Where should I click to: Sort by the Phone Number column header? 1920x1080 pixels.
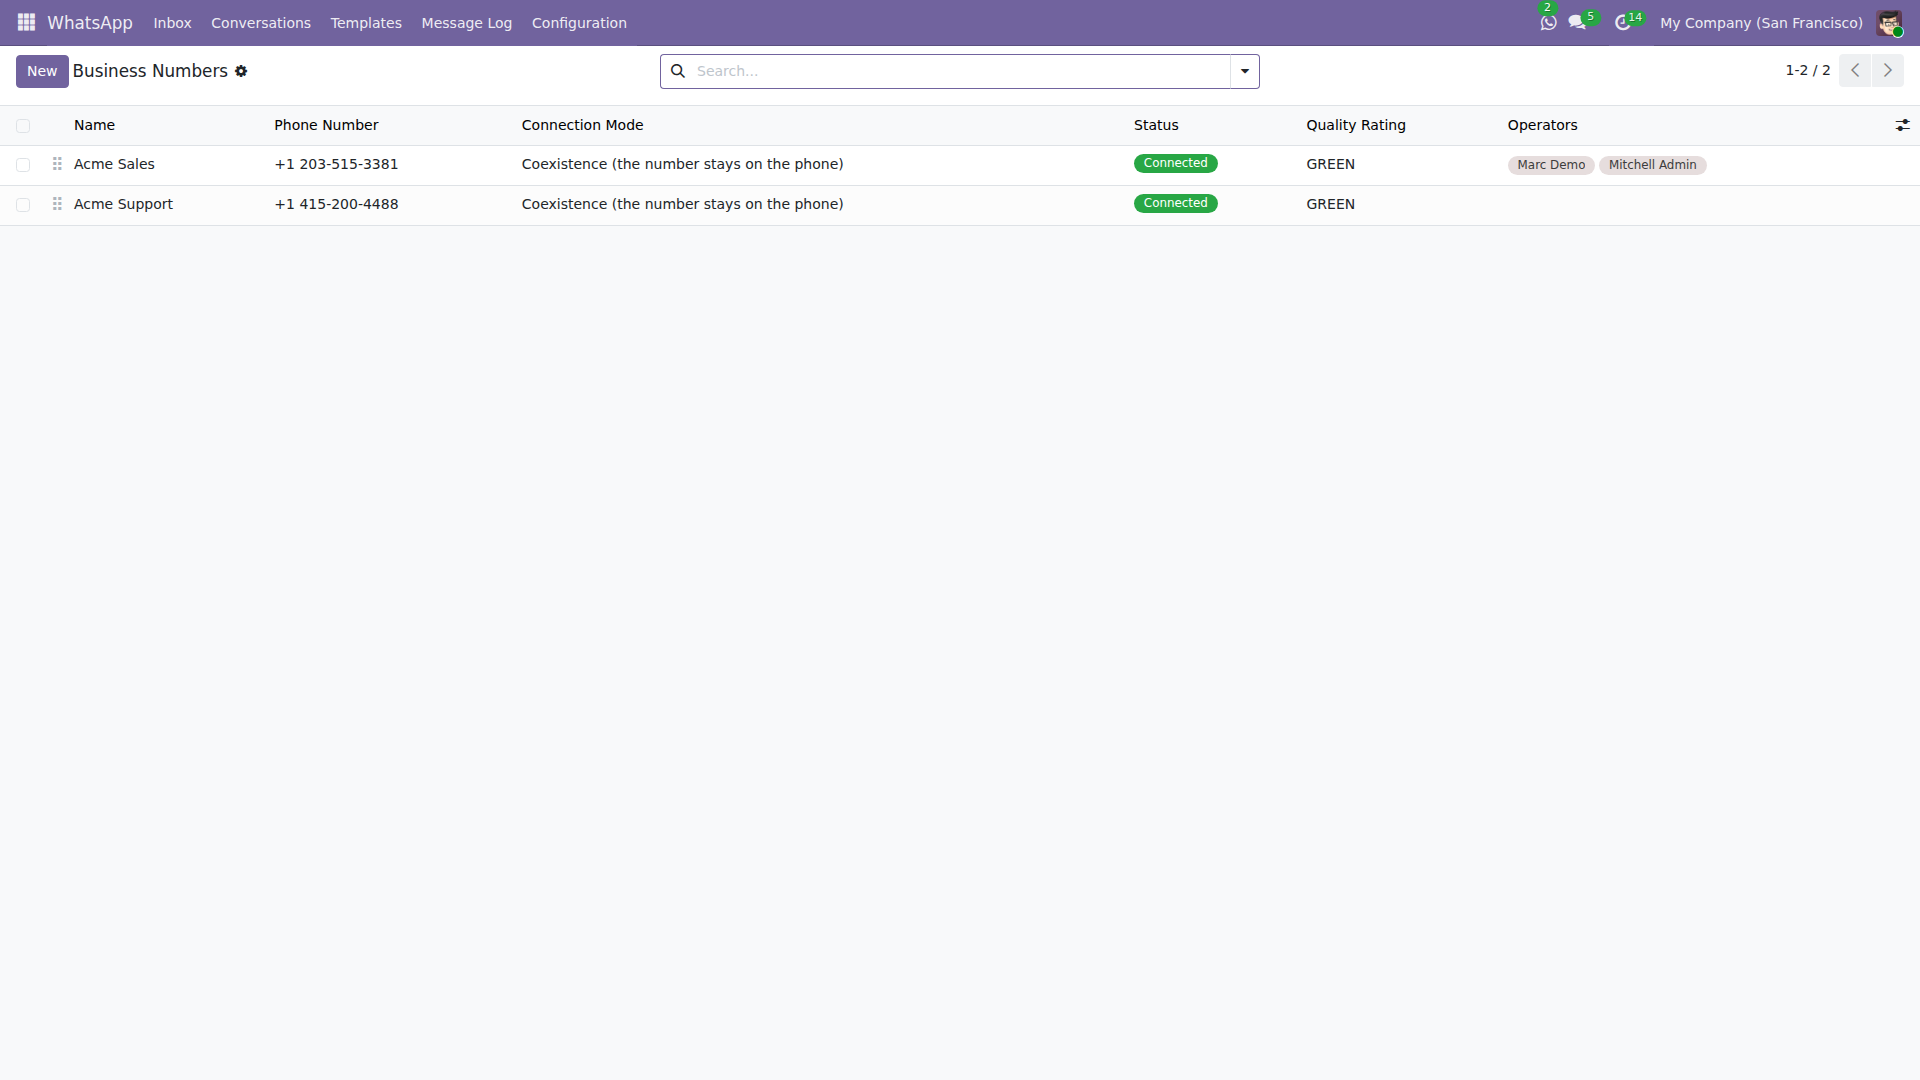326,125
